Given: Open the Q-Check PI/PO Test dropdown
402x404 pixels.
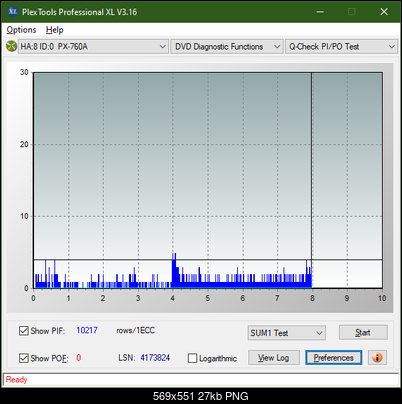Looking at the screenshot, I should 341,46.
